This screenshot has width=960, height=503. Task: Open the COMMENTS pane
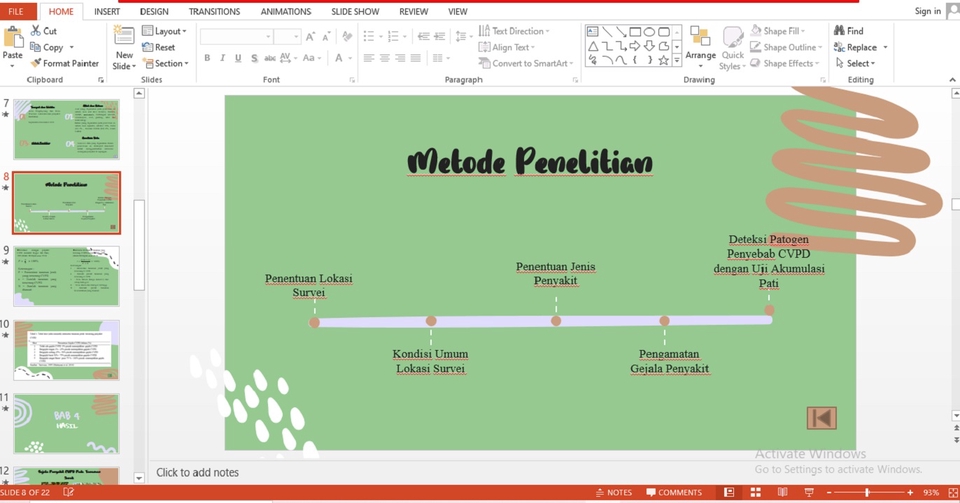tap(674, 493)
